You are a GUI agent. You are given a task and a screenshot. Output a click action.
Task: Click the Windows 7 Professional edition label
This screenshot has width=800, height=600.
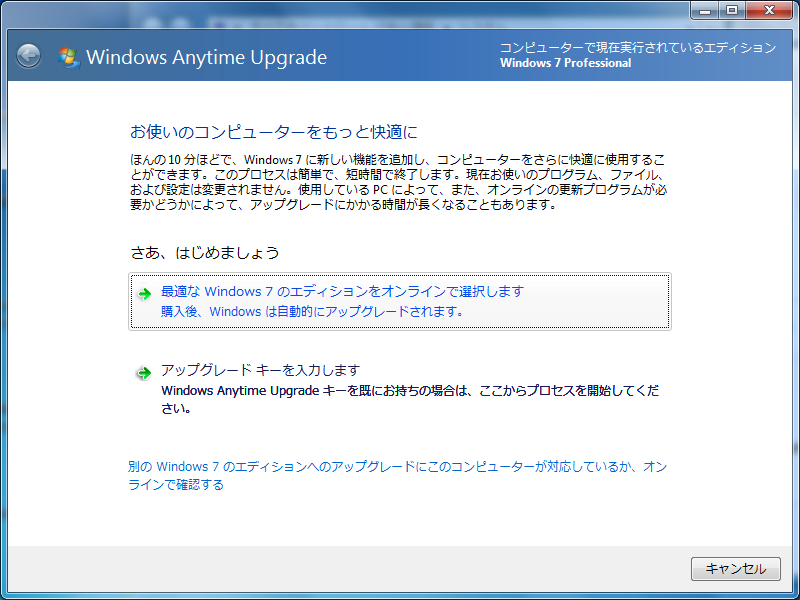click(565, 64)
